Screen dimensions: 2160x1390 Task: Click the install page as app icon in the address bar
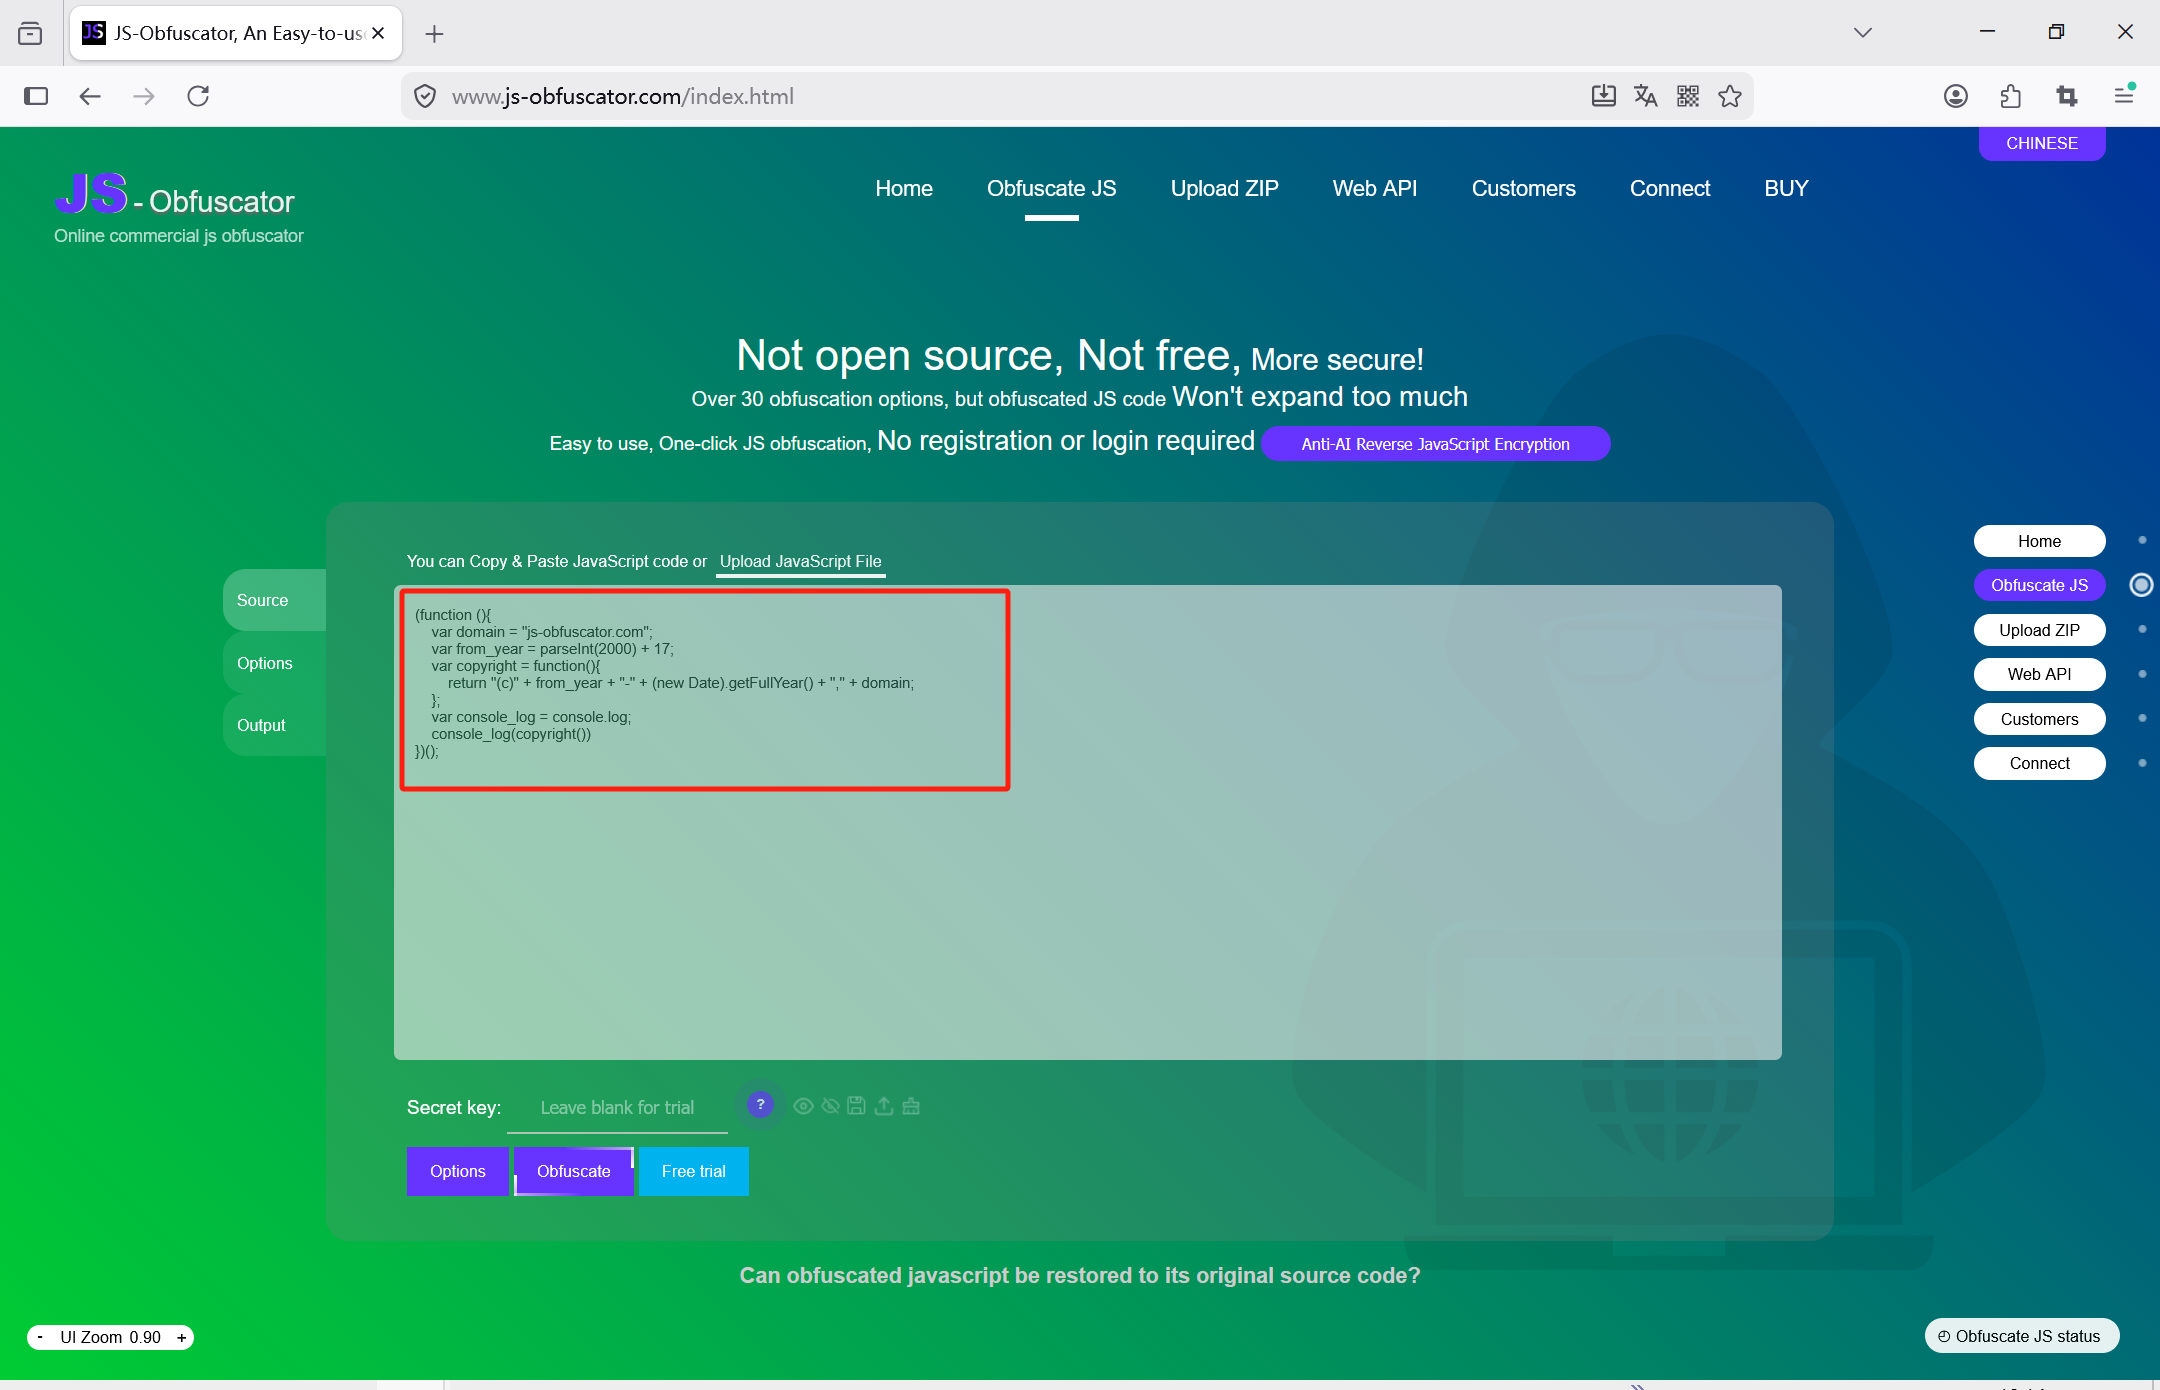1604,96
